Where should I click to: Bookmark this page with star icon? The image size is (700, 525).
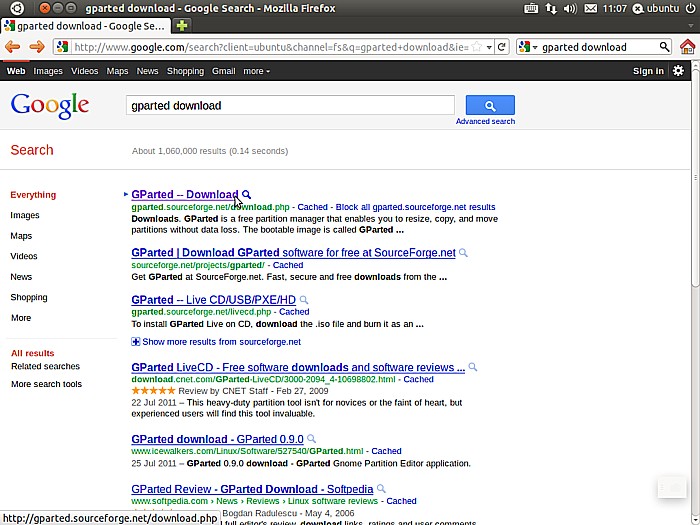pyautogui.click(x=477, y=47)
